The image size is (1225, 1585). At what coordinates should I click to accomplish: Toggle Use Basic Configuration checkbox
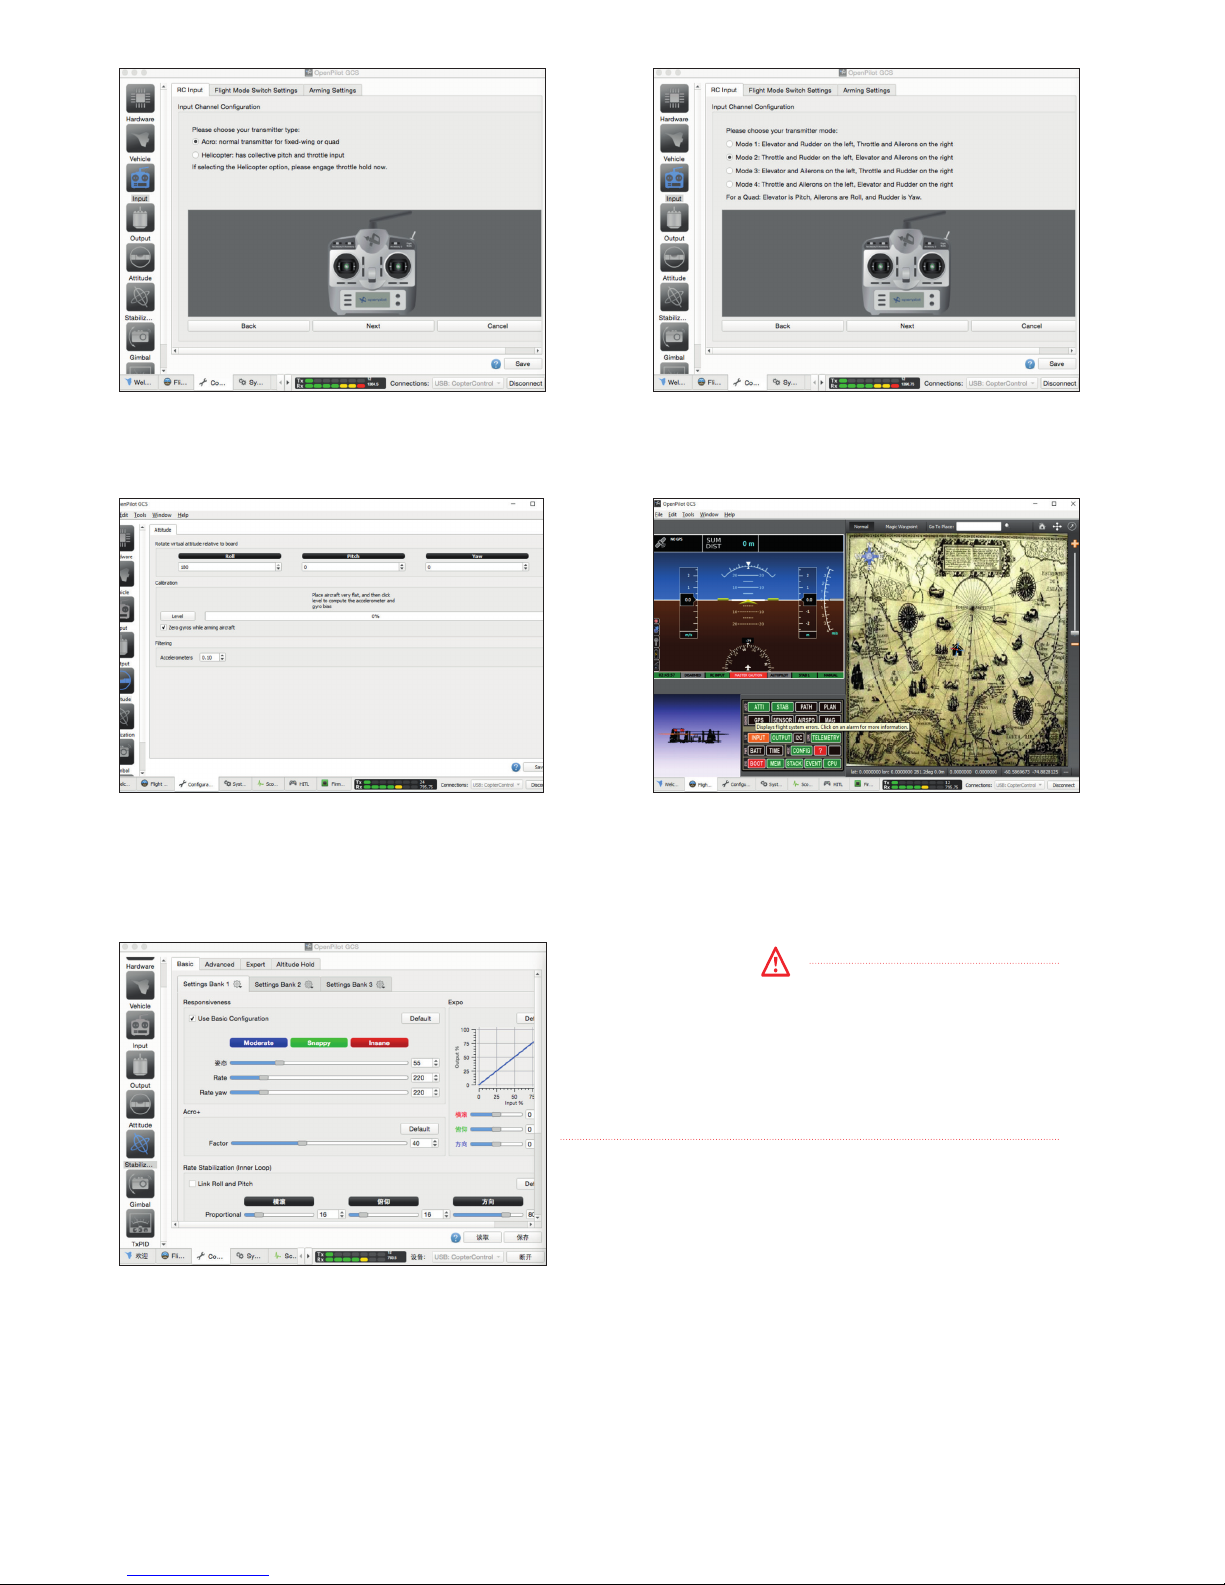click(192, 1019)
